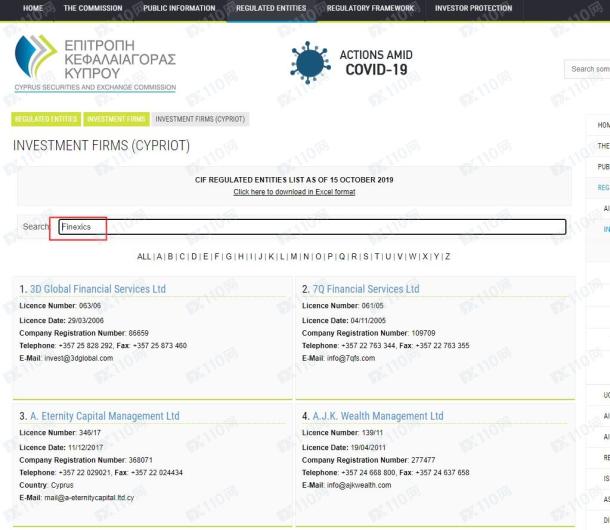
Task: Filter by ALL letters
Action: pyautogui.click(x=144, y=256)
